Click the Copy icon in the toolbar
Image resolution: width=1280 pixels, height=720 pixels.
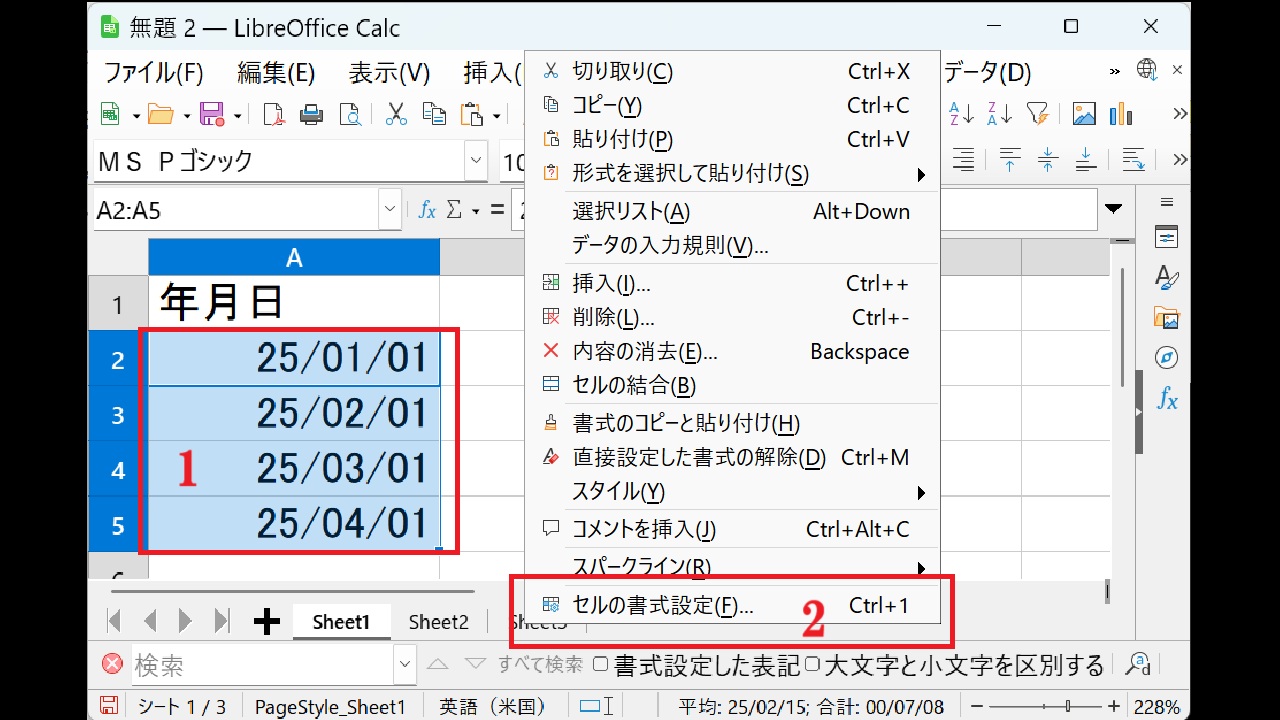pos(434,115)
